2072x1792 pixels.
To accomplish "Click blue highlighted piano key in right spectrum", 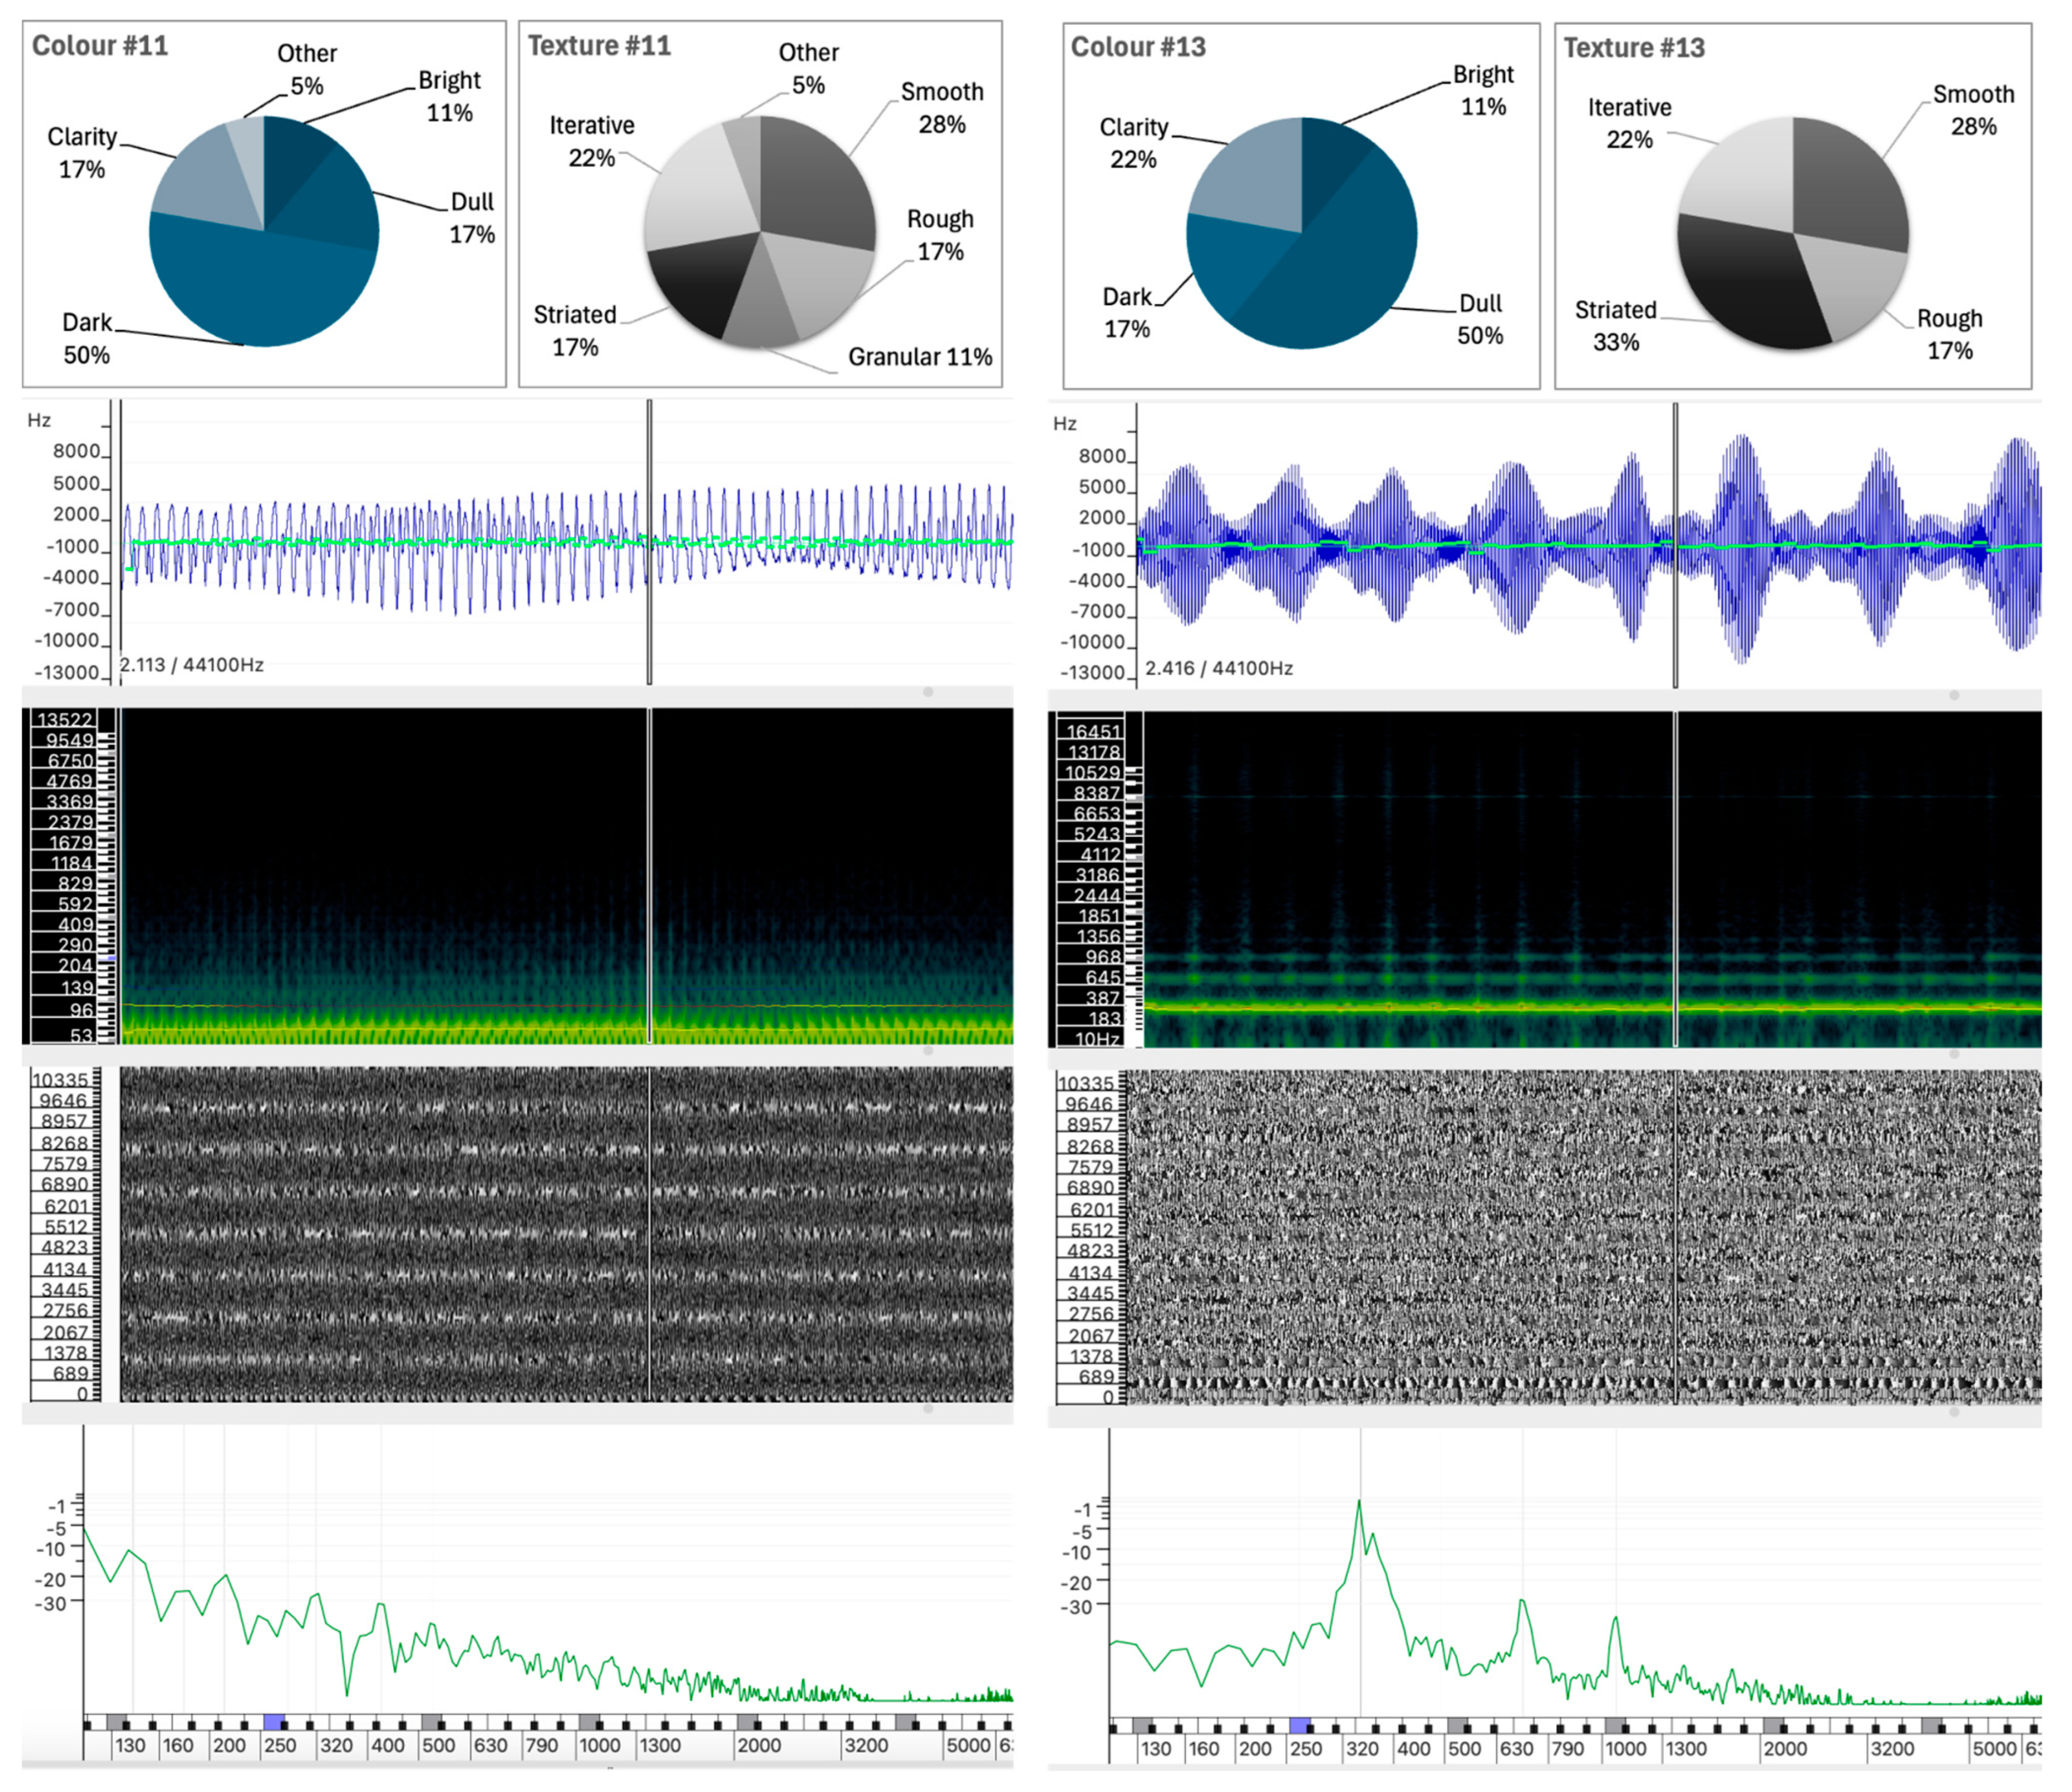I will [x=1299, y=1725].
